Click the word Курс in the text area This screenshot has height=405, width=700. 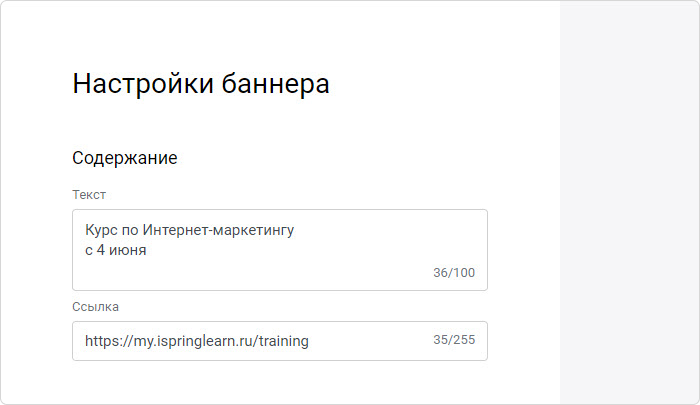pyautogui.click(x=101, y=230)
